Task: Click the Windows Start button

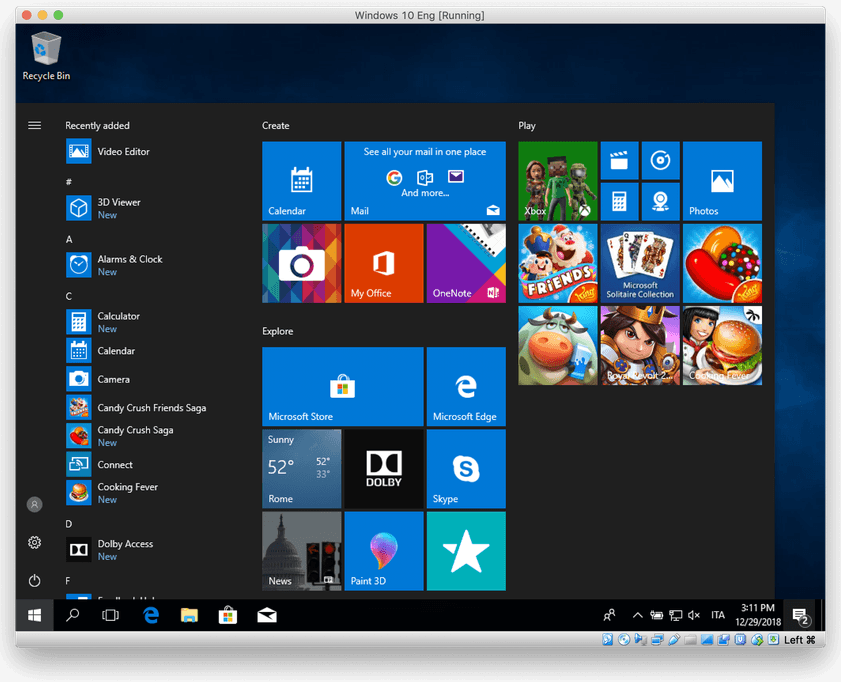Action: (x=34, y=615)
